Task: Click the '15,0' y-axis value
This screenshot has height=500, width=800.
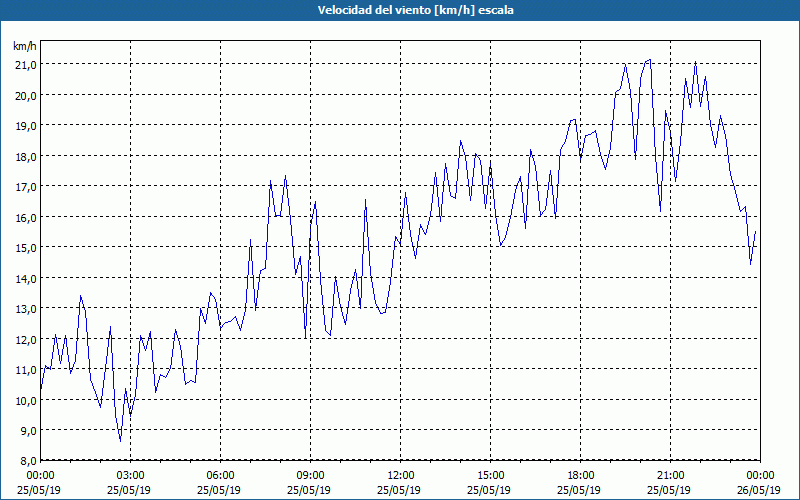Action: point(27,248)
